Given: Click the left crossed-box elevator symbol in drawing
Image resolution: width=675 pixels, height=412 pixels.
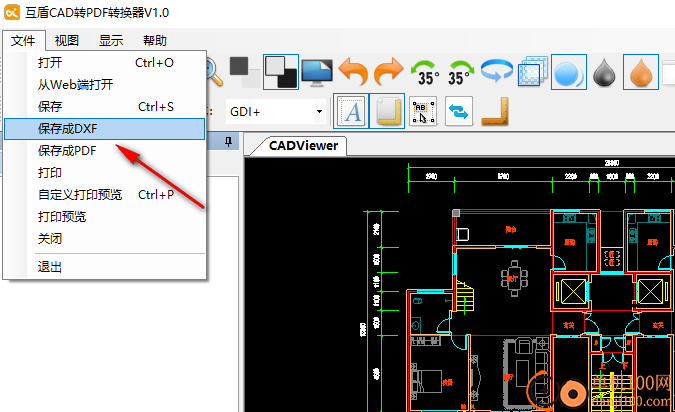Looking at the screenshot, I should coord(573,291).
